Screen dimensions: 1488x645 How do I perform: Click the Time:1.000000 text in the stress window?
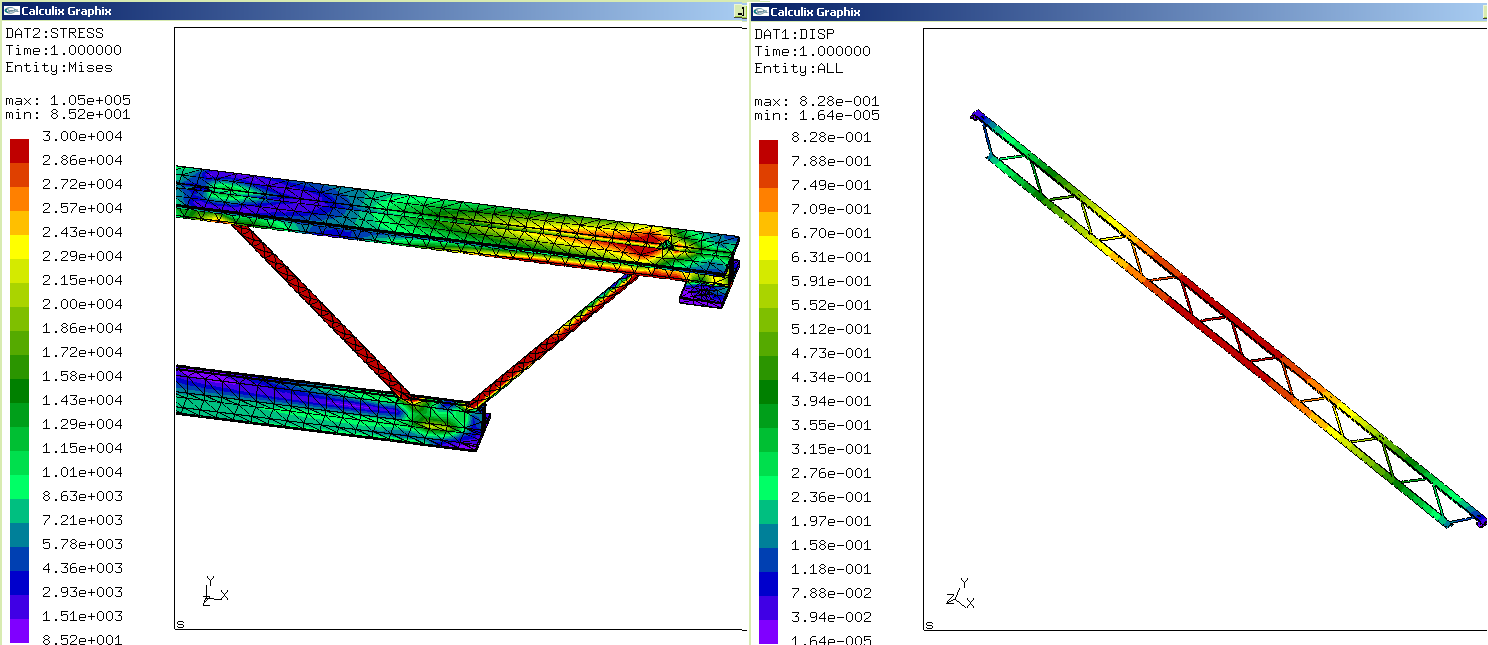(63, 51)
